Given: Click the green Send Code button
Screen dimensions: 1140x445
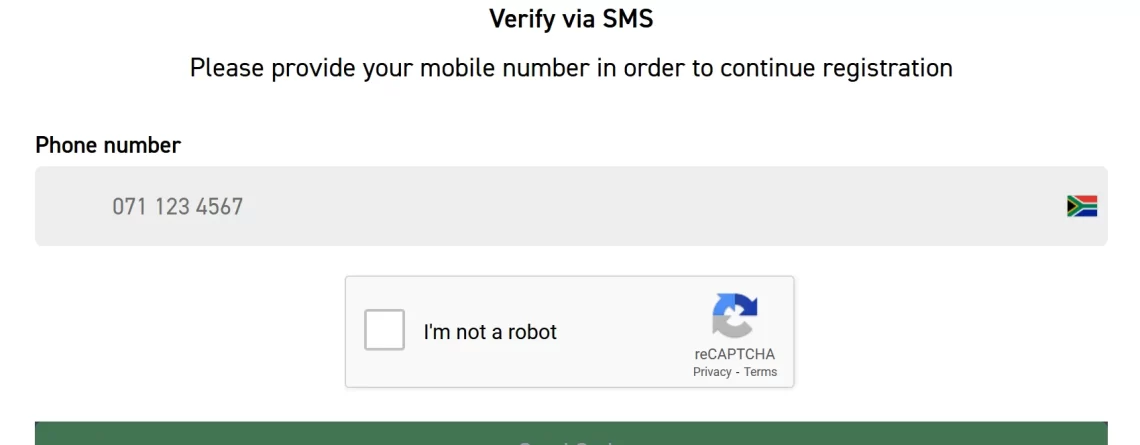Looking at the screenshot, I should (x=571, y=433).
